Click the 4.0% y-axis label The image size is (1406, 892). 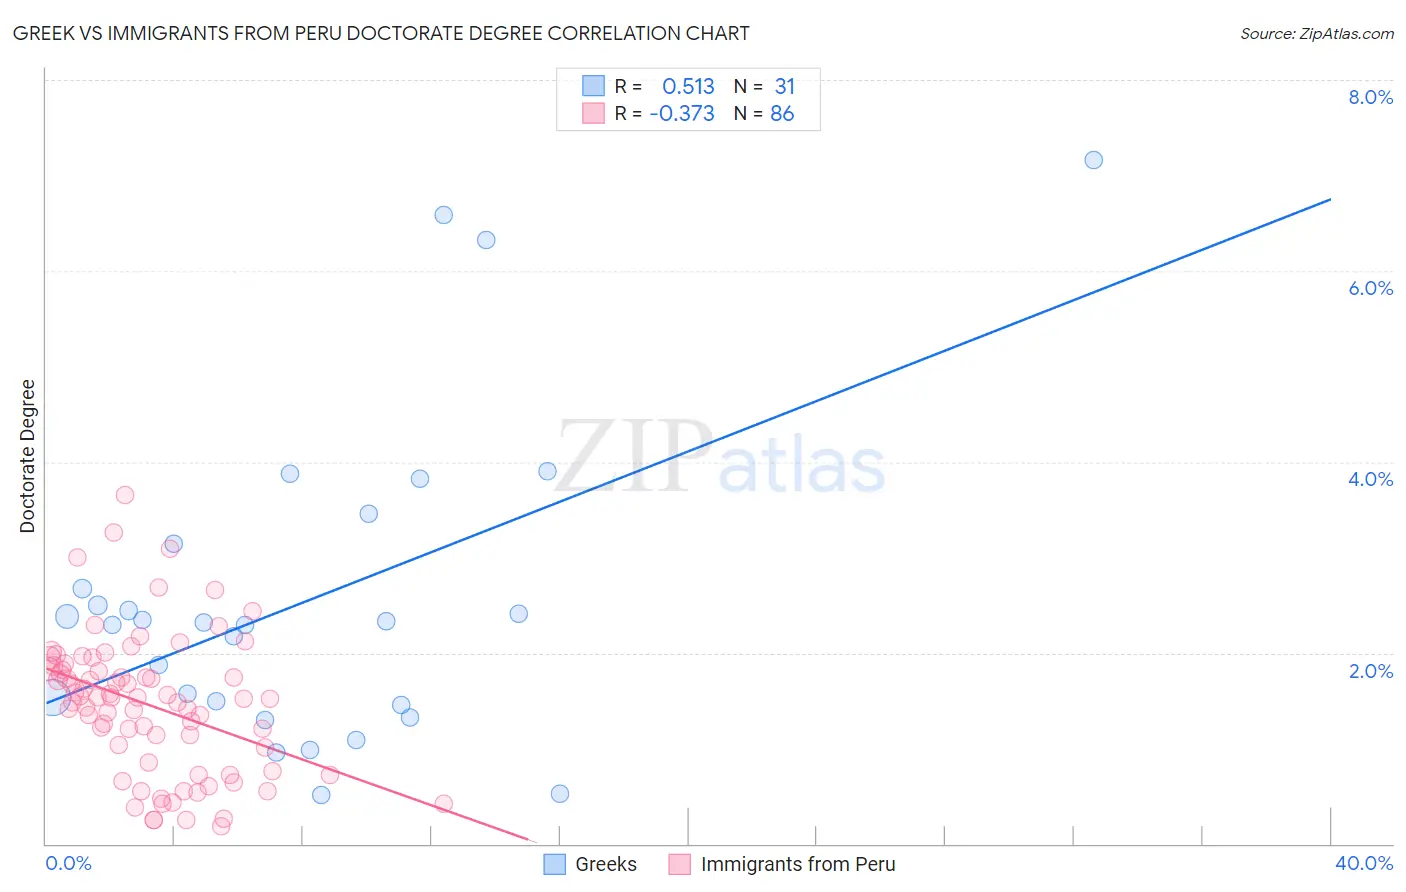click(x=1370, y=479)
